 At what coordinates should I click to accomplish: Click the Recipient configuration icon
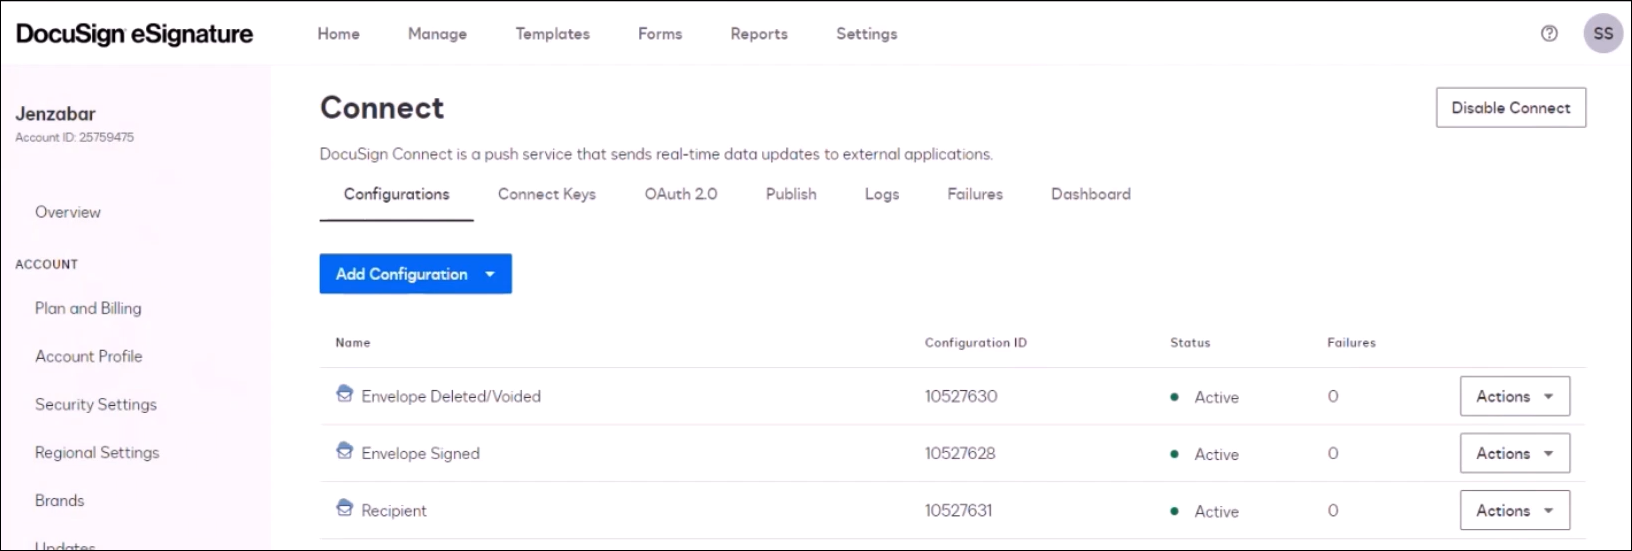(x=345, y=508)
